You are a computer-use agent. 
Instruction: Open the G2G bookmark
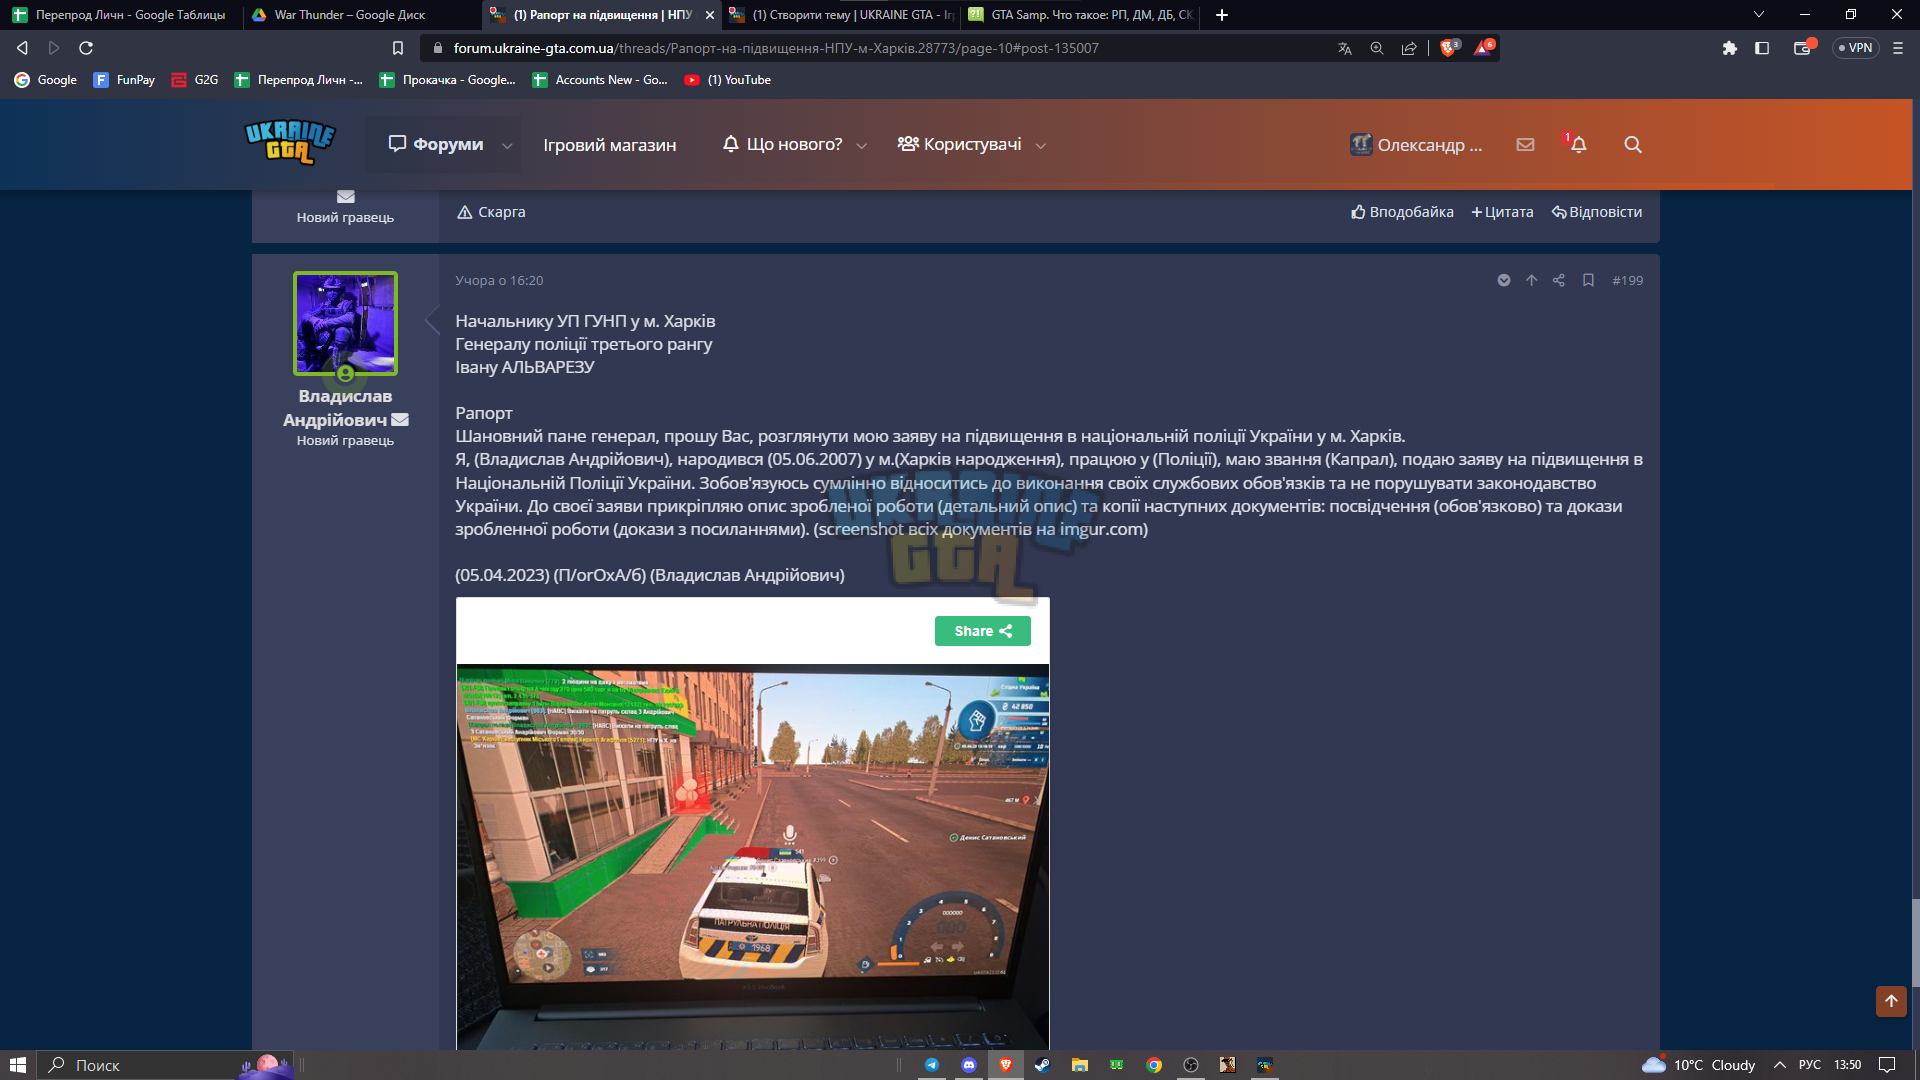(195, 80)
